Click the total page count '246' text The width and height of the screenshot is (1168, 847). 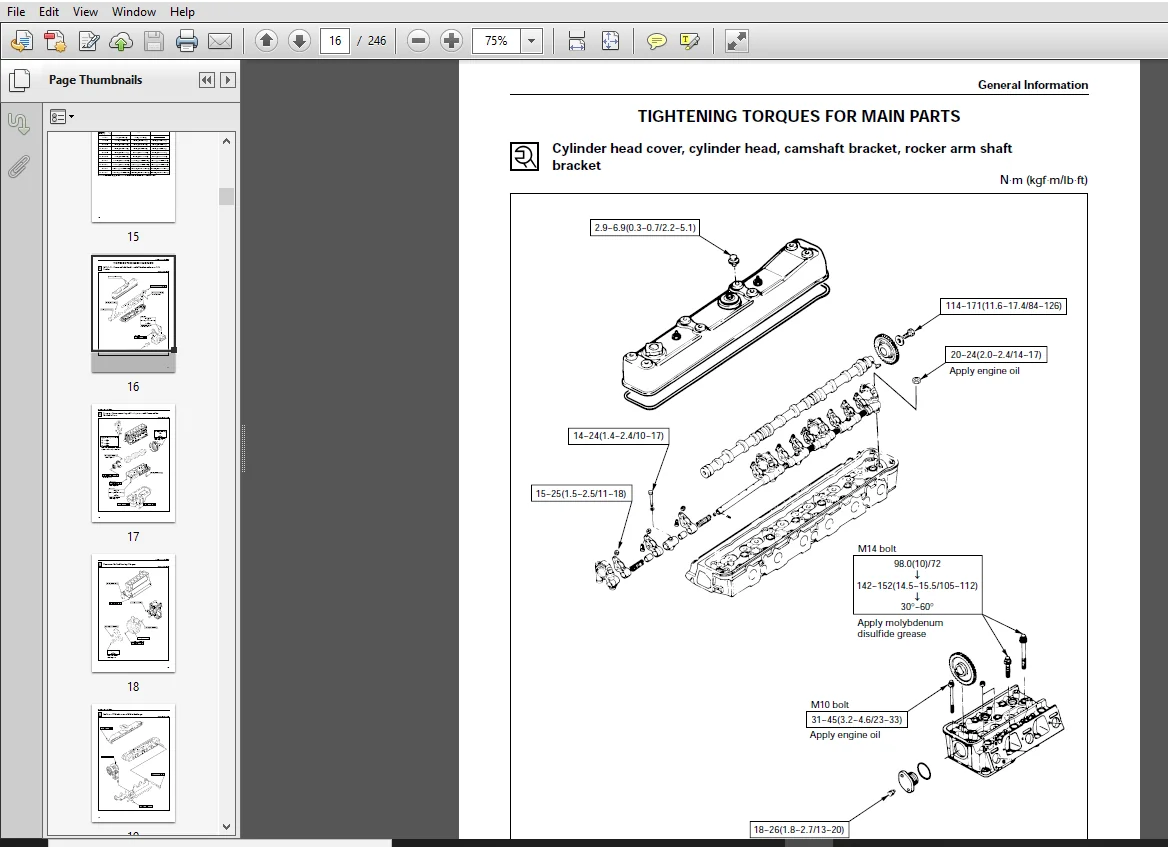377,41
